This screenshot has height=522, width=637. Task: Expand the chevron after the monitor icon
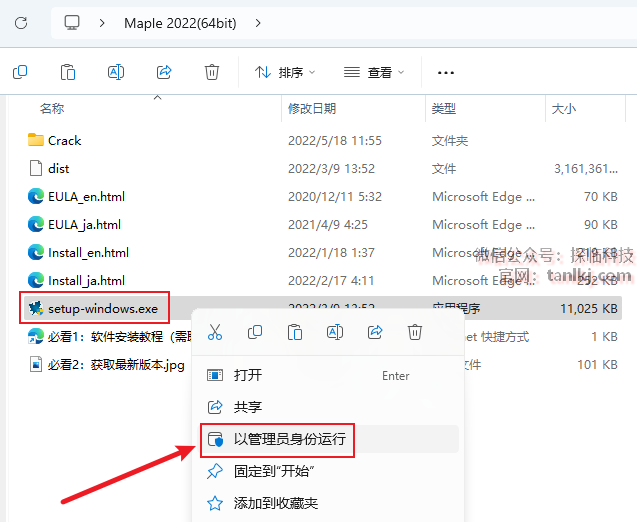102,23
